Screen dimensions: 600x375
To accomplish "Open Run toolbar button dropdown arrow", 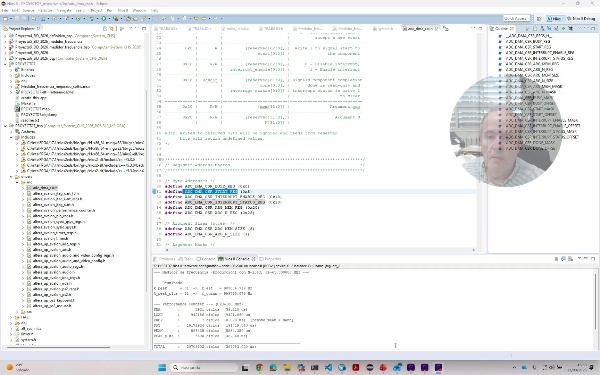I will 109,18.
